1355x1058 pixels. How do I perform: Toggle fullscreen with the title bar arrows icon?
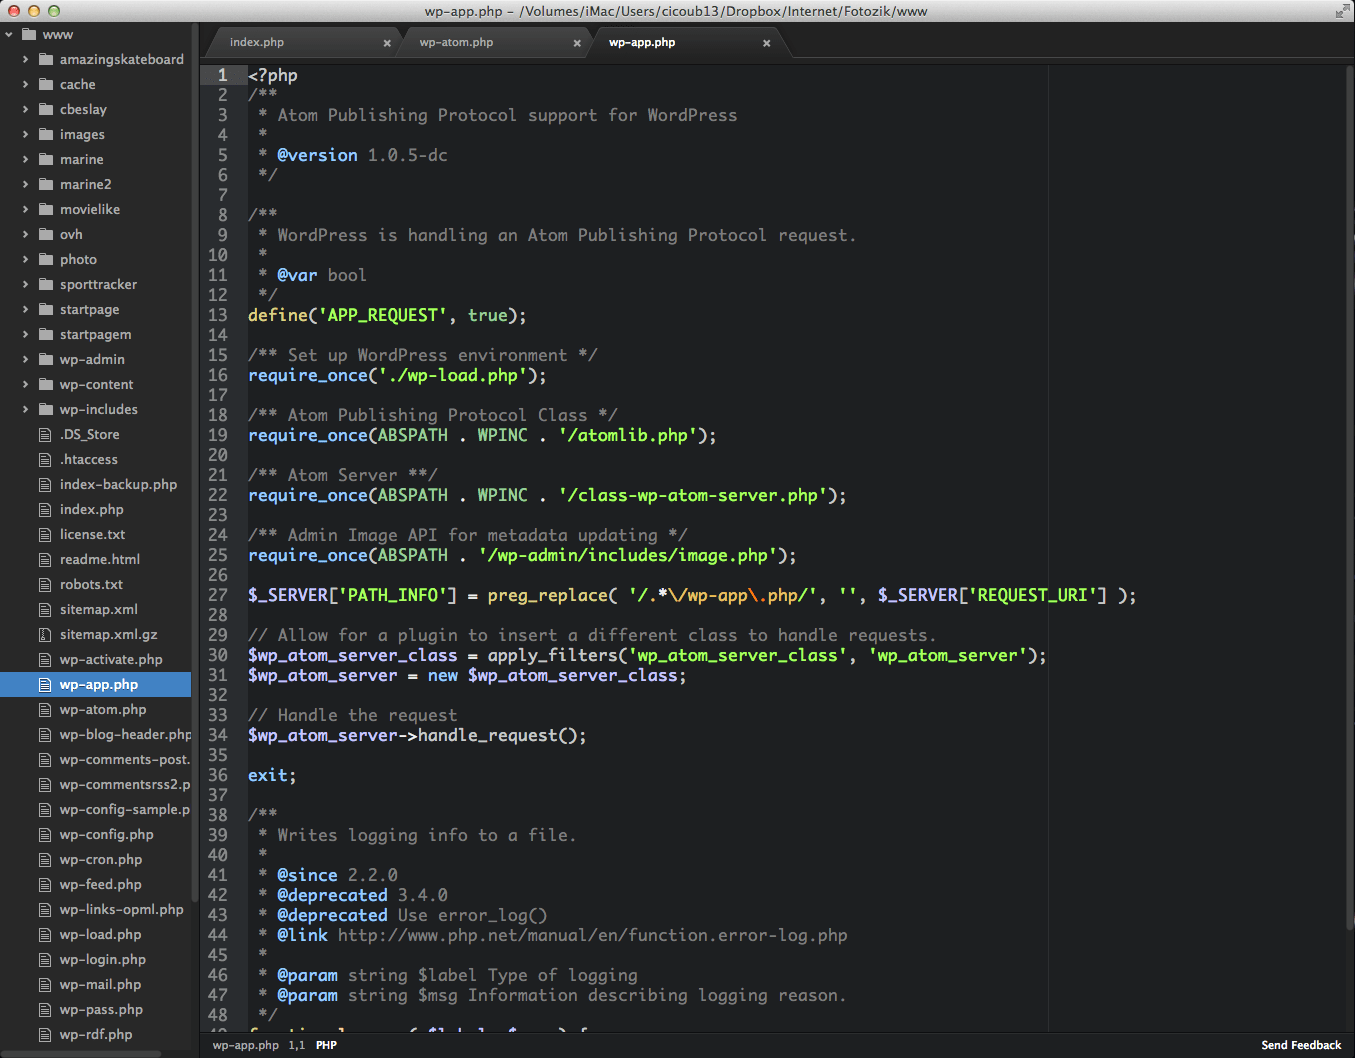pos(1342,11)
